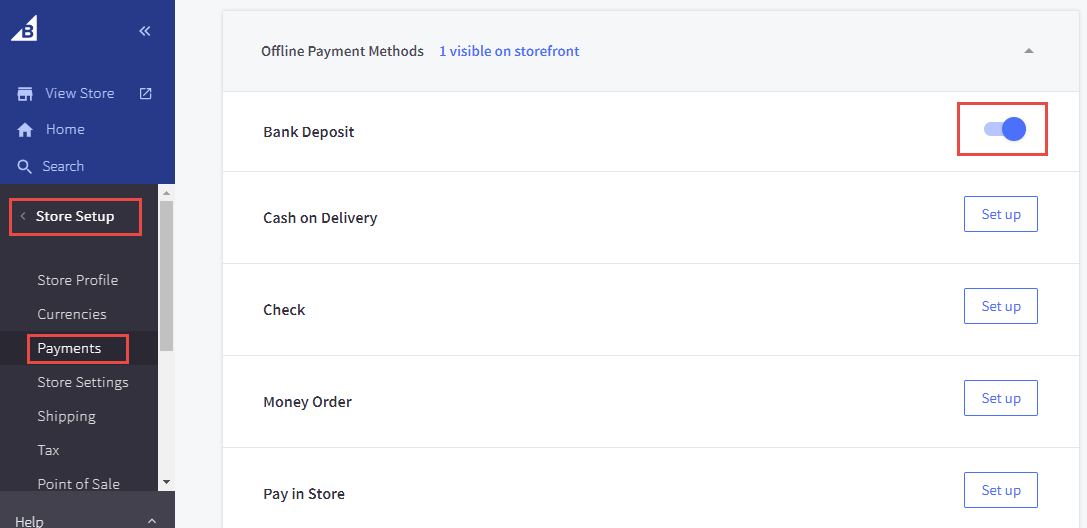
Task: Set up Check payment method
Action: click(x=1000, y=307)
